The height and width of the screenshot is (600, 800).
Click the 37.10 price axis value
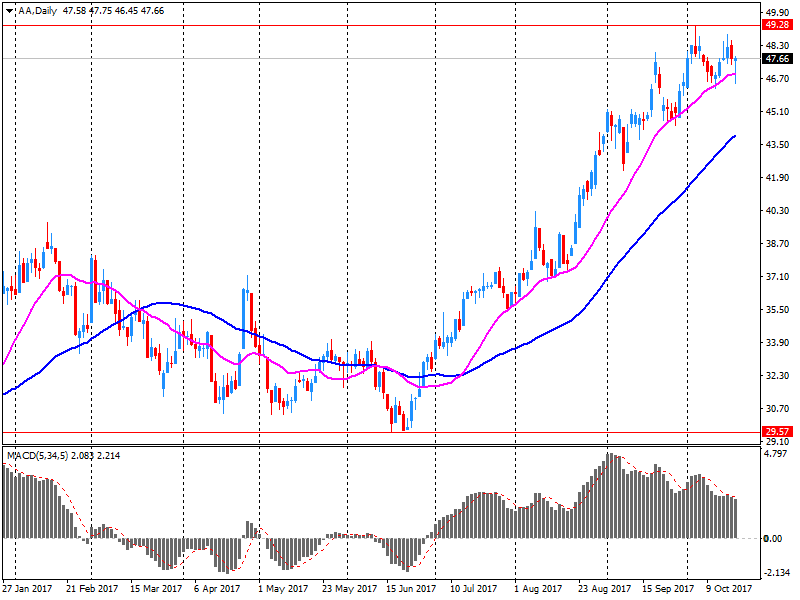778,277
